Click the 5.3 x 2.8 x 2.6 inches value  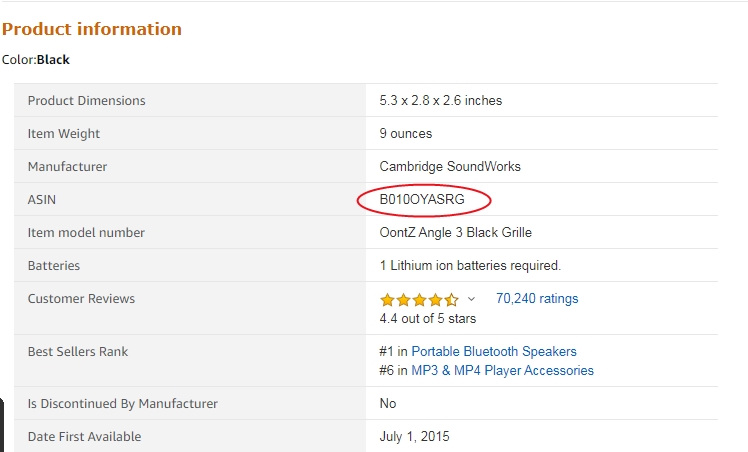pos(441,101)
